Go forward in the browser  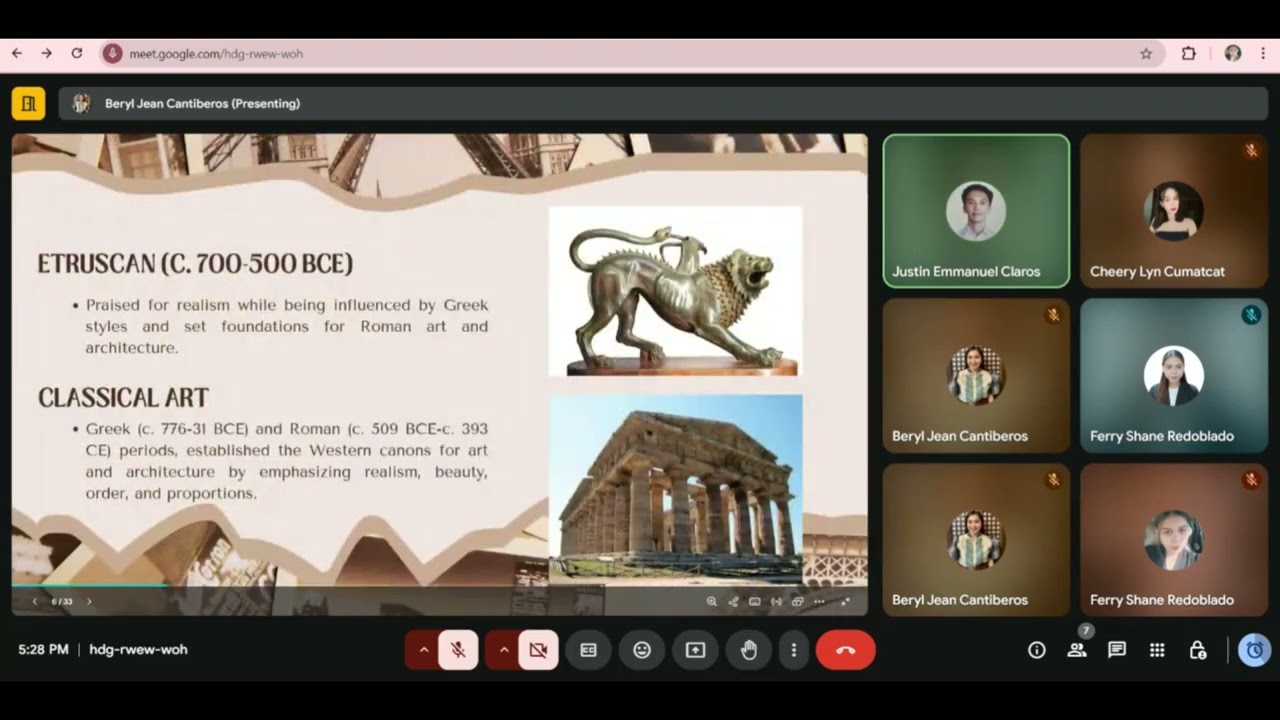point(46,53)
